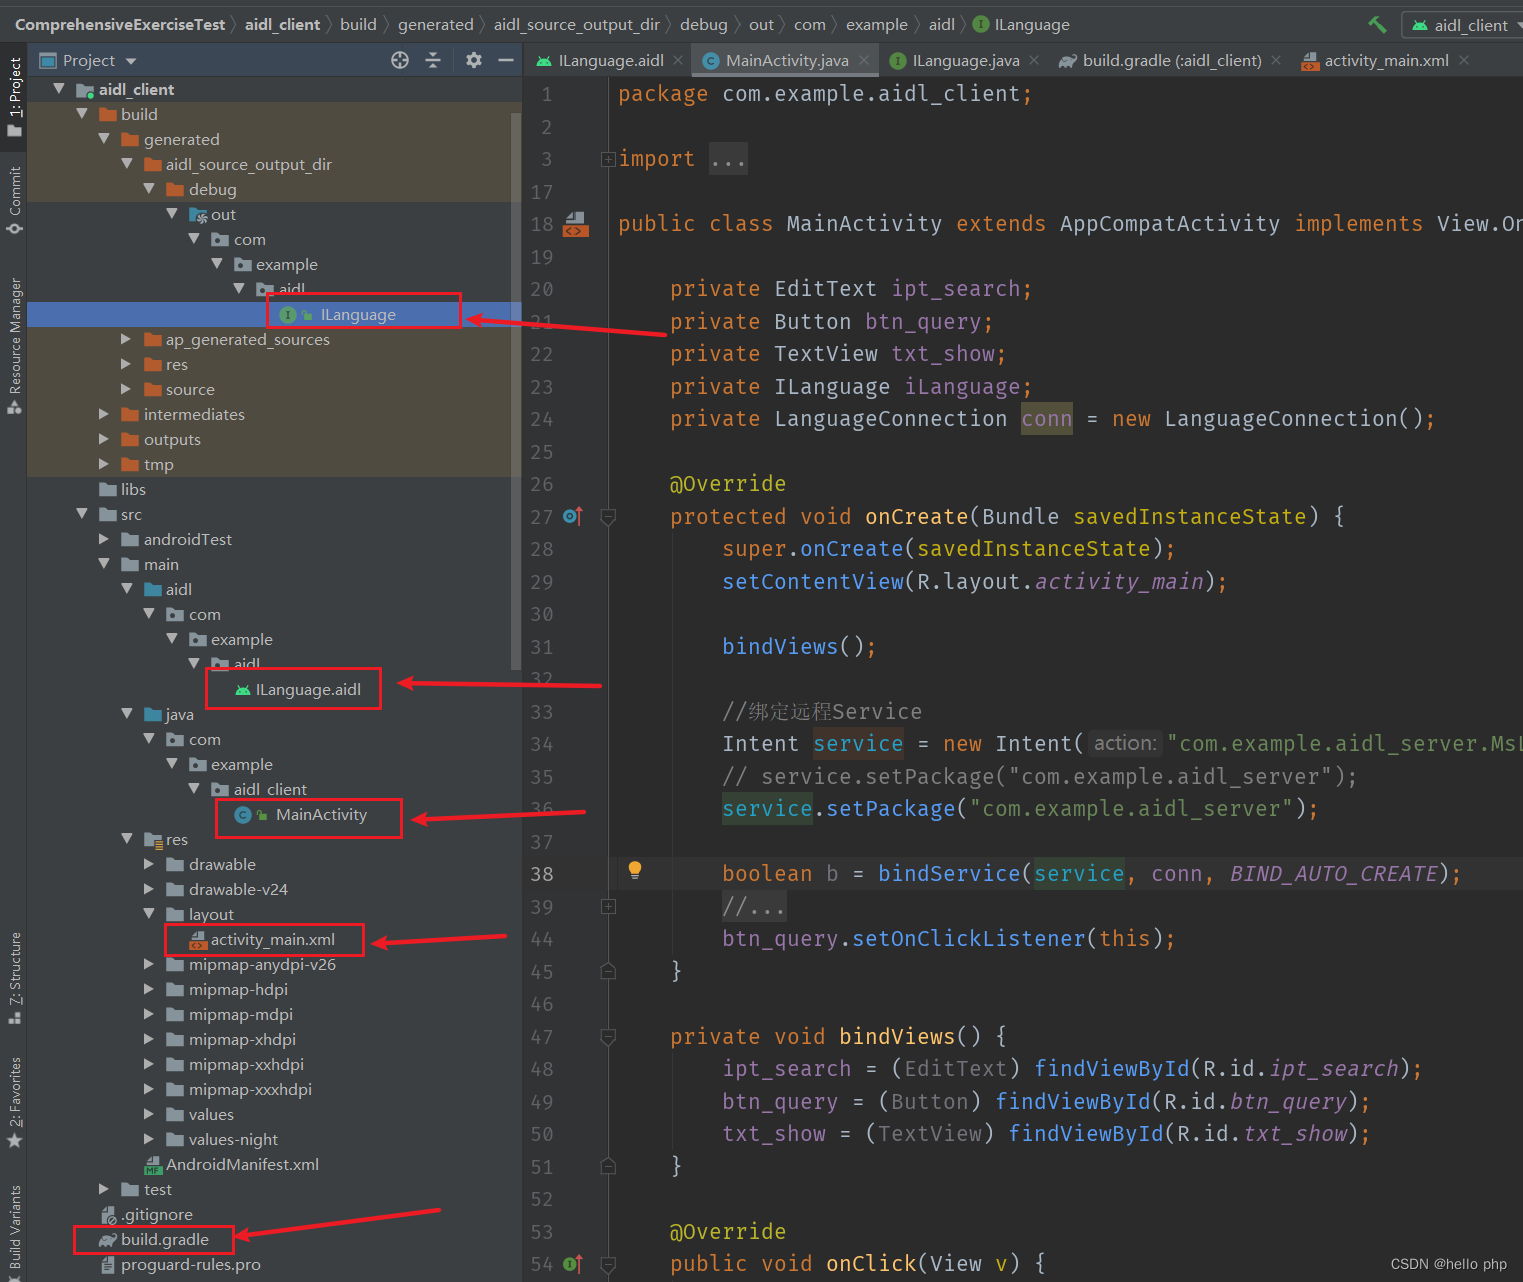Viewport: 1523px width, 1282px height.
Task: Toggle the Favorites tool window
Action: 14,1102
